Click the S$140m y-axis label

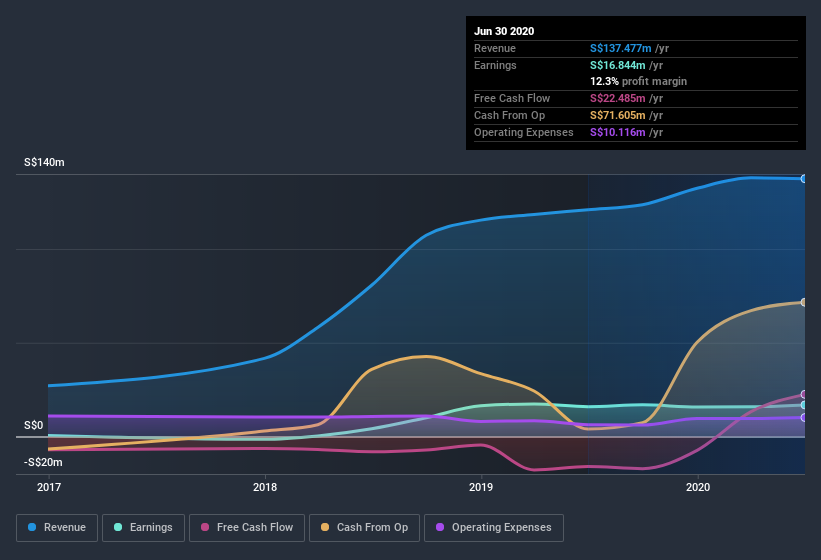click(44, 162)
